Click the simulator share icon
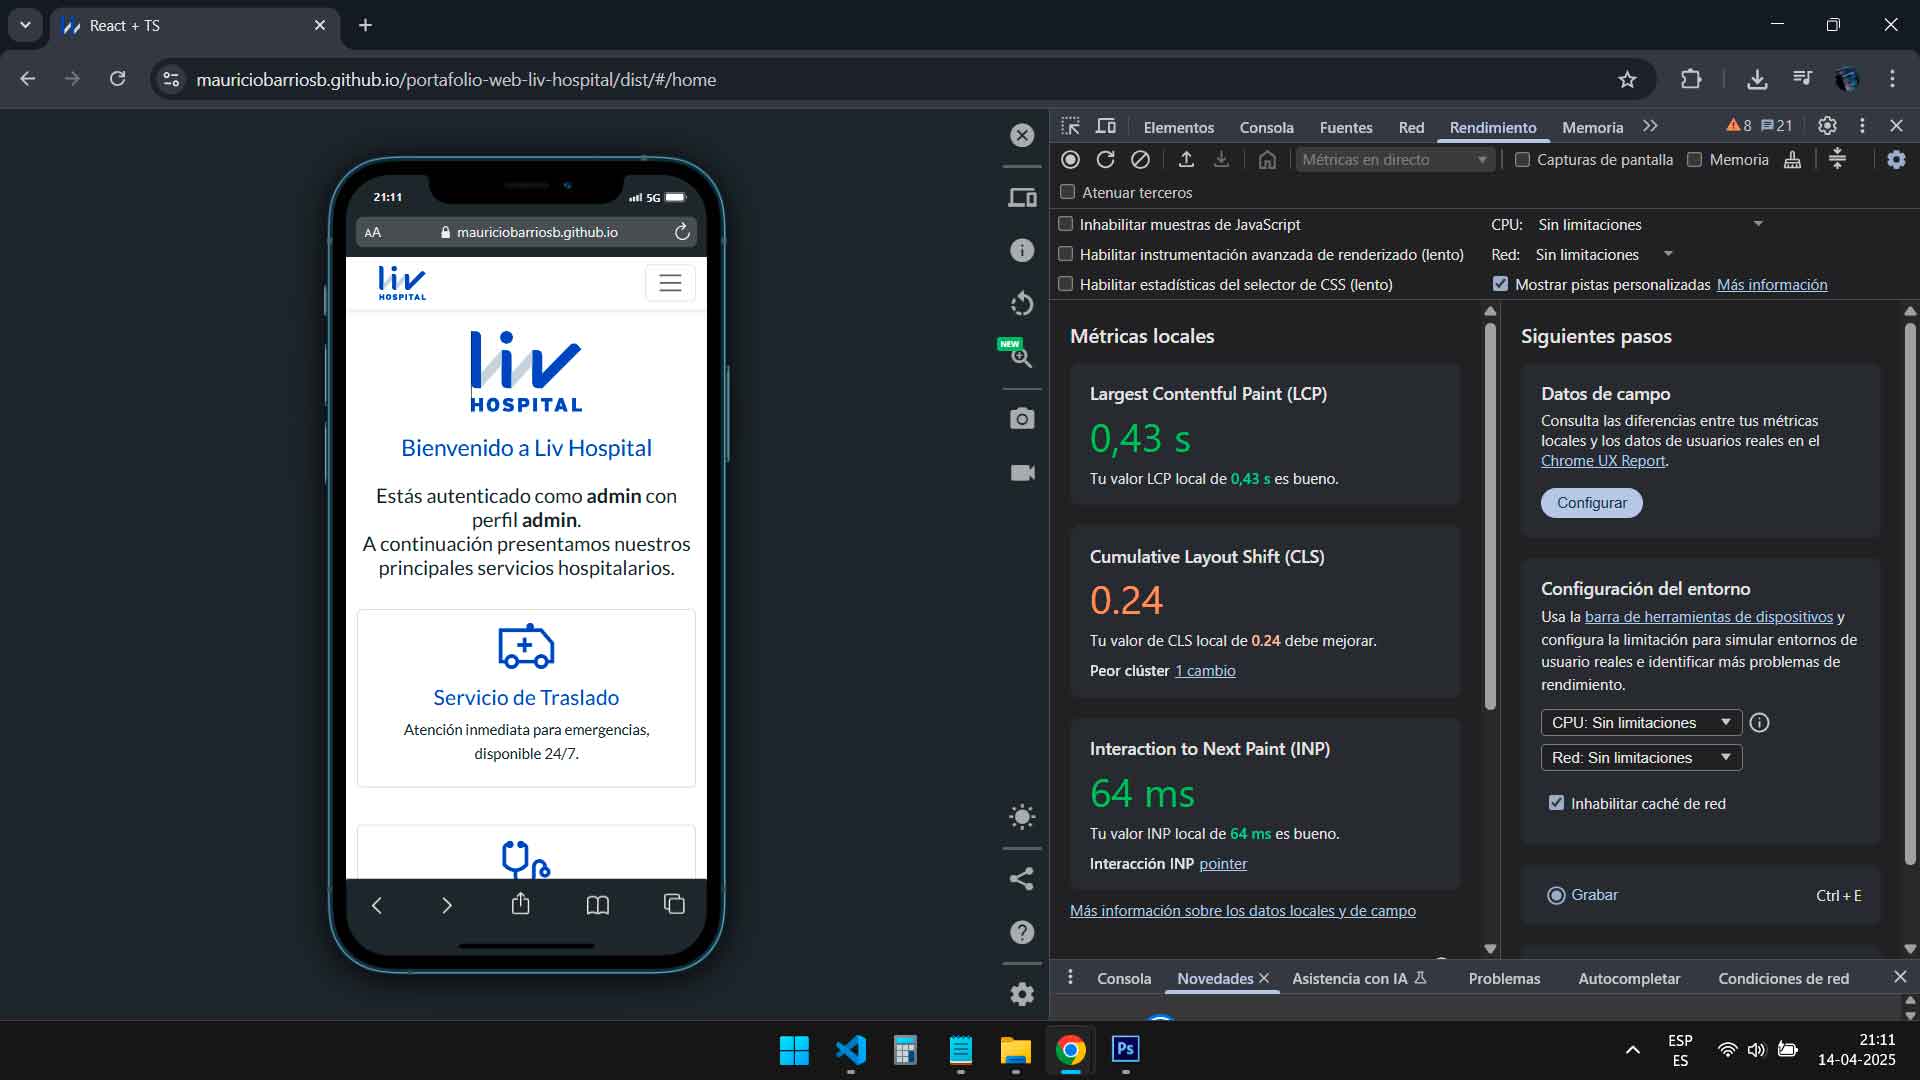Viewport: 1920px width, 1080px height. [x=1022, y=879]
